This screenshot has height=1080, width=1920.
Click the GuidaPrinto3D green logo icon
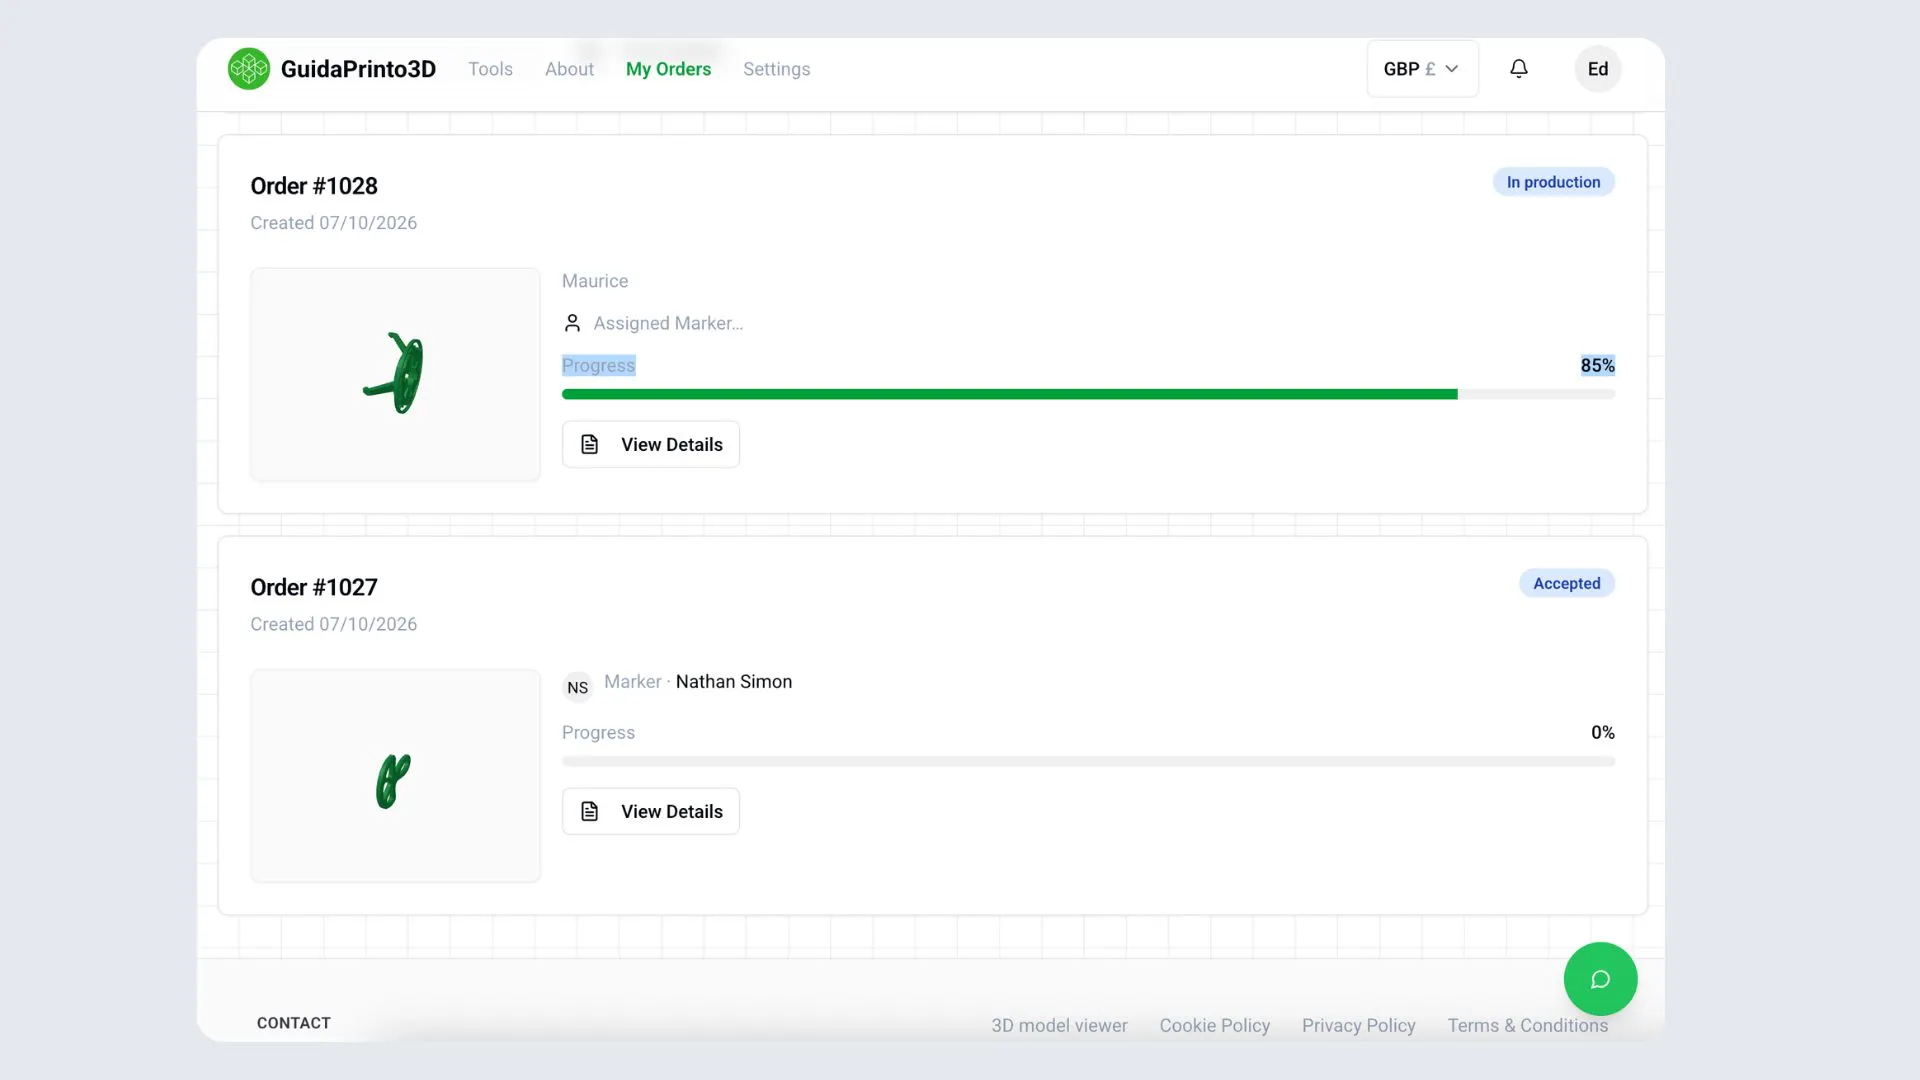click(249, 69)
